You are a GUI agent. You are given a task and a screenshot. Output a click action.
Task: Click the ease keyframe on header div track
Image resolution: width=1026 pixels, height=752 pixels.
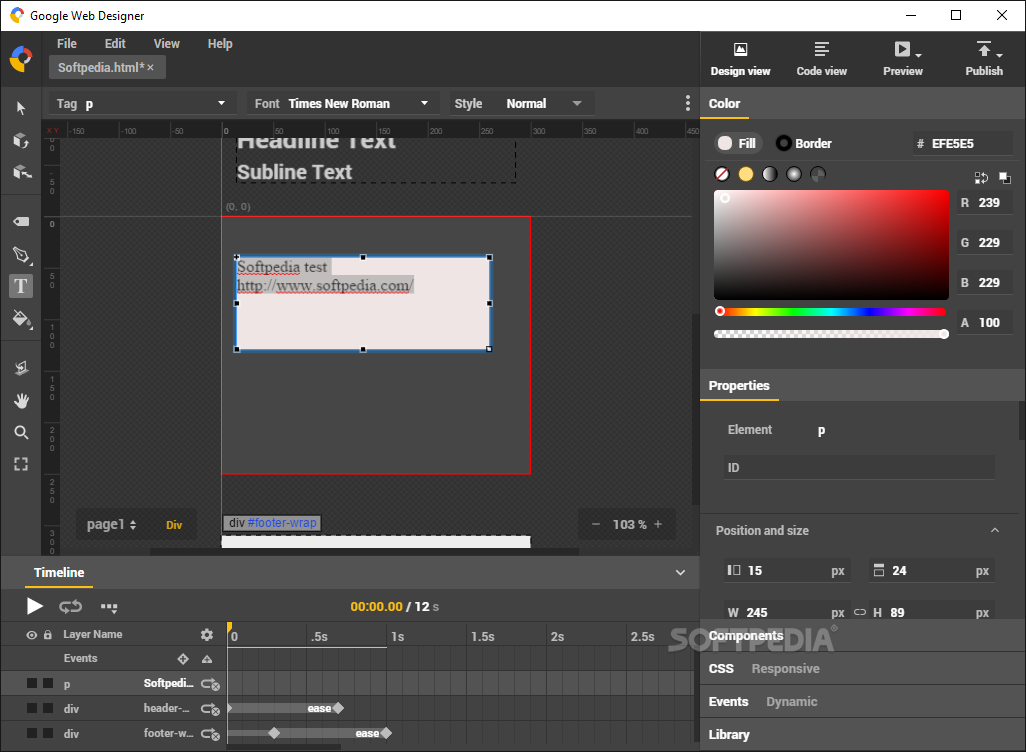pyautogui.click(x=338, y=708)
